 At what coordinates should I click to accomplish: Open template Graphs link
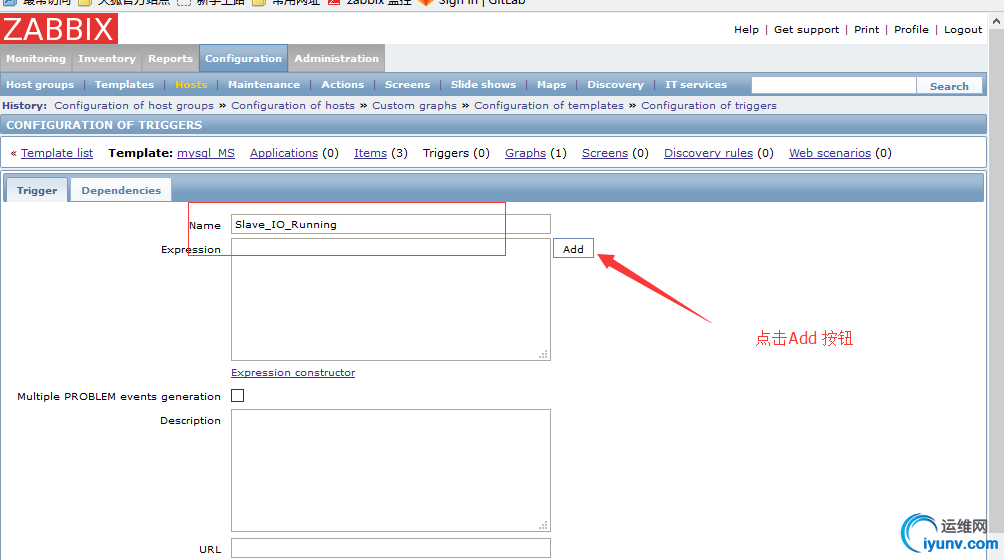point(525,153)
